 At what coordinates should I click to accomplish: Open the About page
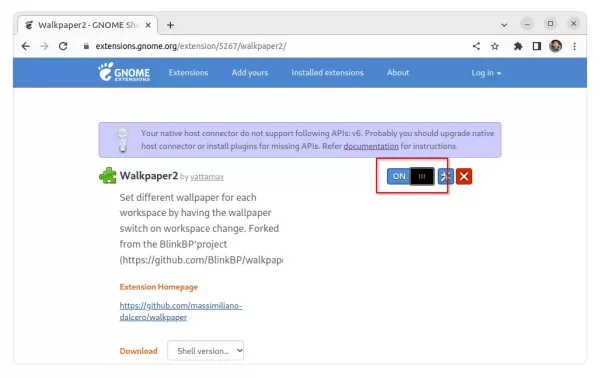click(398, 72)
